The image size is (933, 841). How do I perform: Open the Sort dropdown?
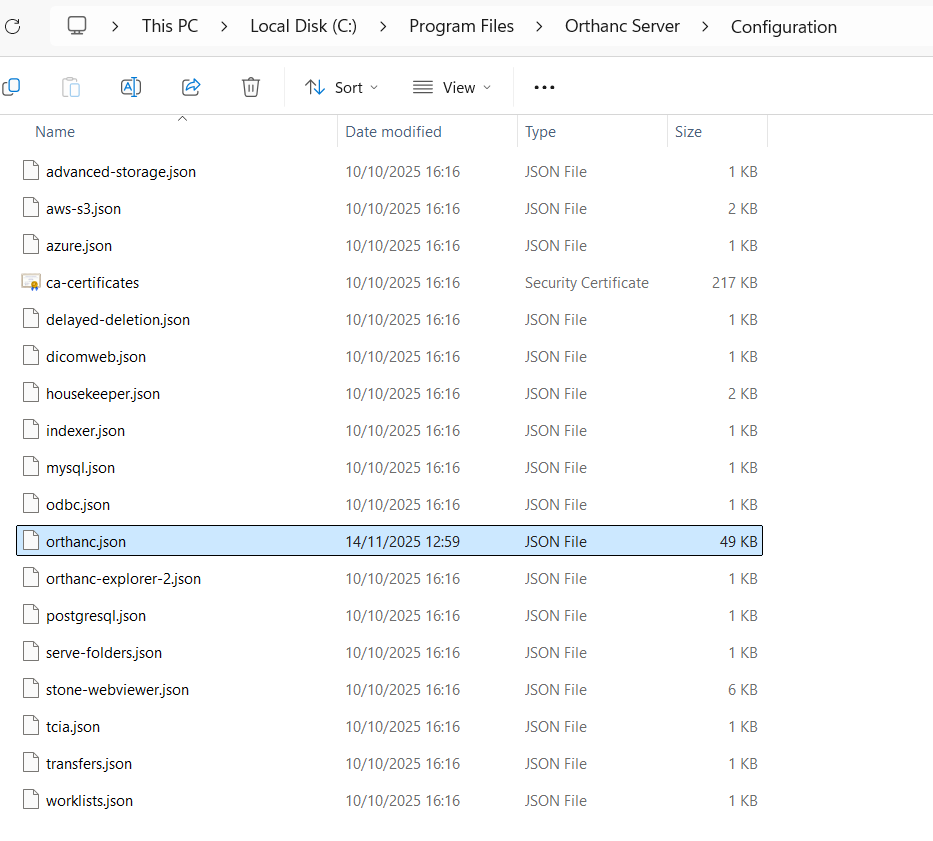(341, 87)
